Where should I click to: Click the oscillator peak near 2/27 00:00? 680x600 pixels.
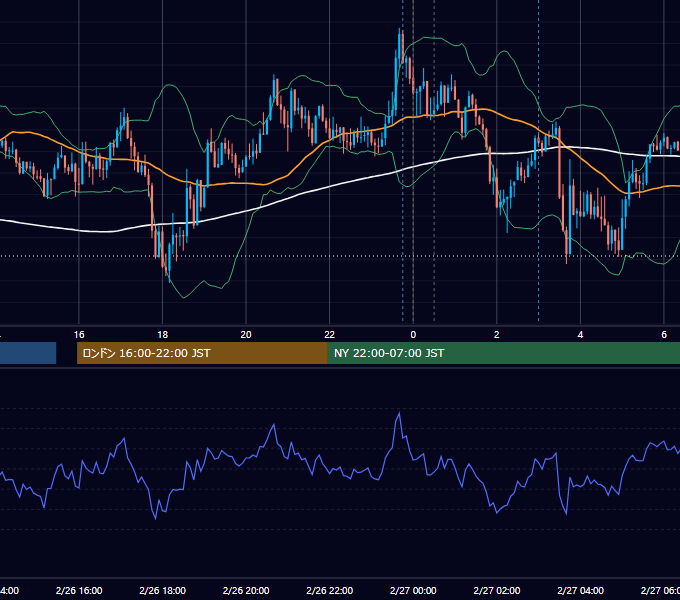(x=399, y=414)
